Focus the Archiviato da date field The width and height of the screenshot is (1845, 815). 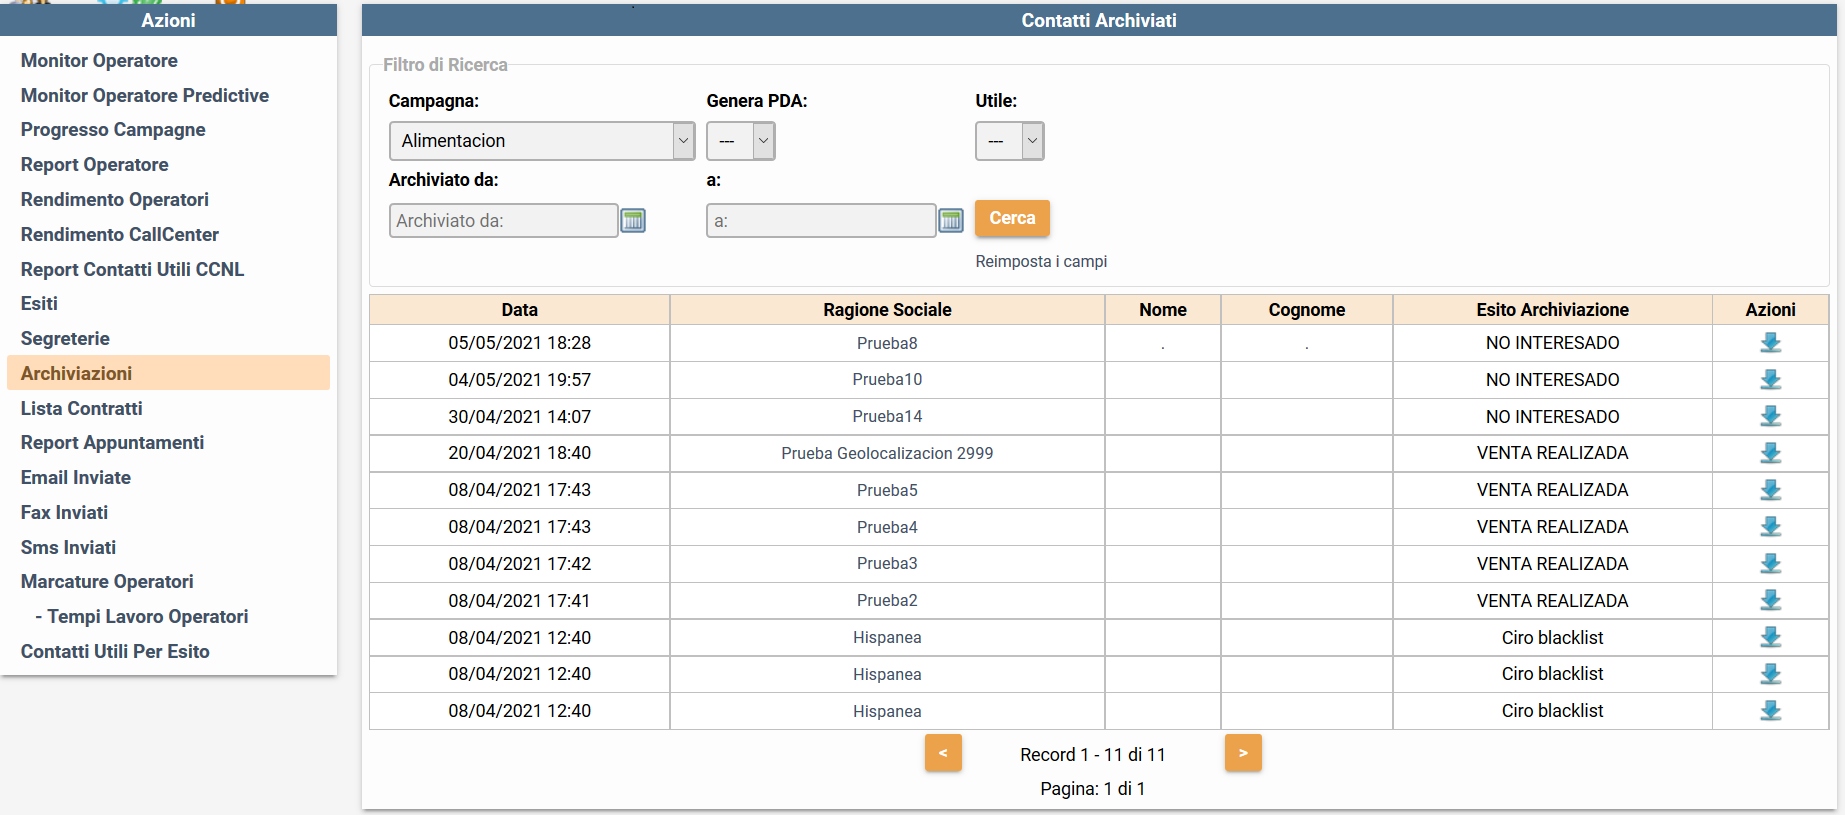point(504,220)
